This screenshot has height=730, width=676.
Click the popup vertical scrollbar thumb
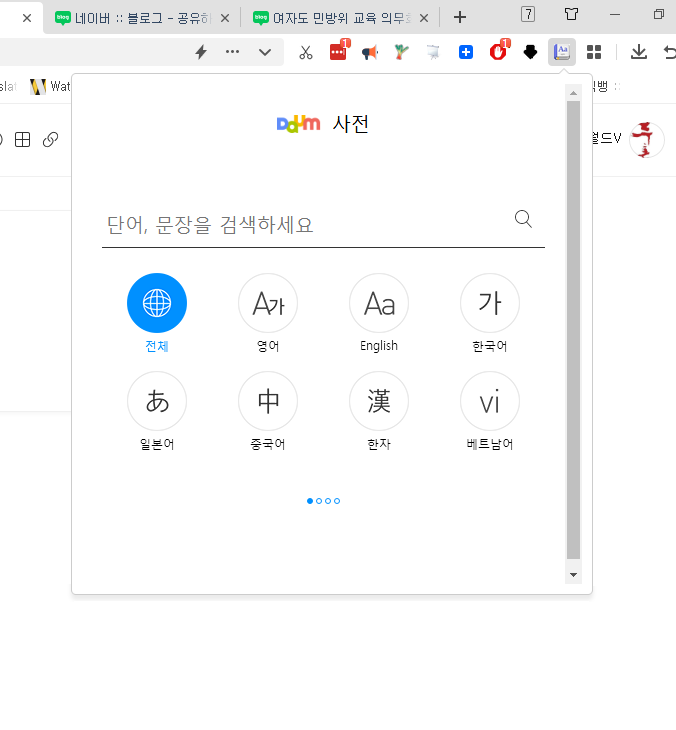(x=574, y=330)
